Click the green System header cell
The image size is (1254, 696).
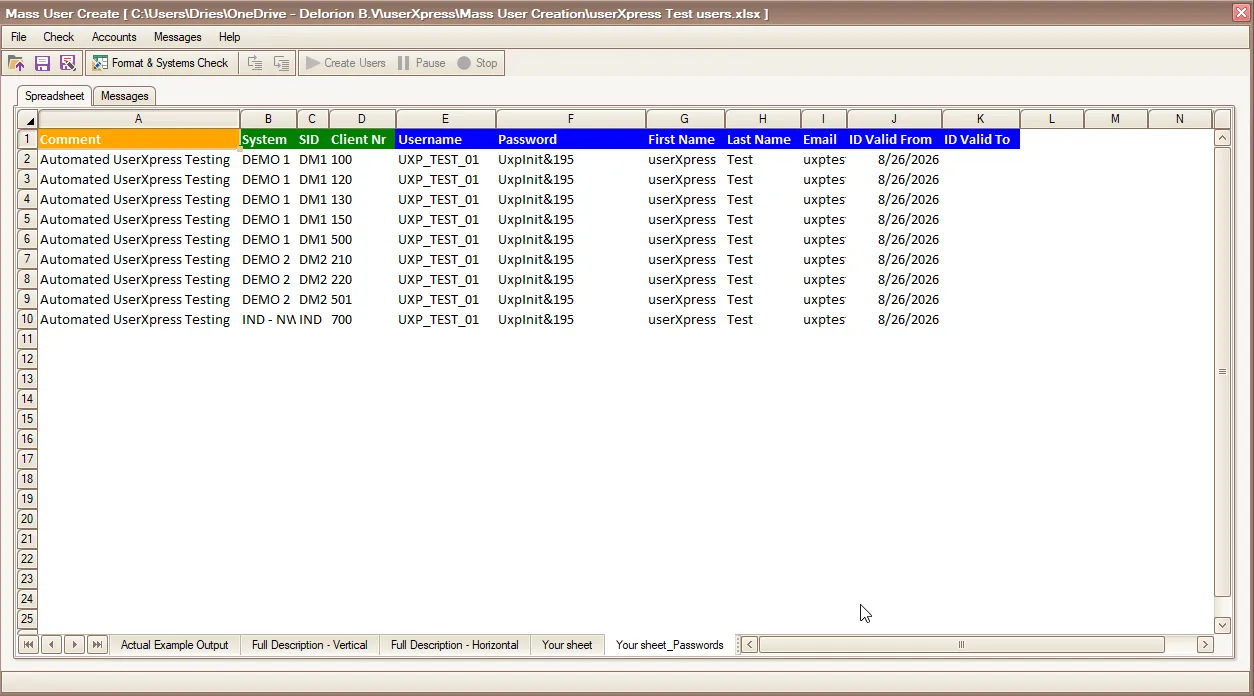[x=268, y=139]
